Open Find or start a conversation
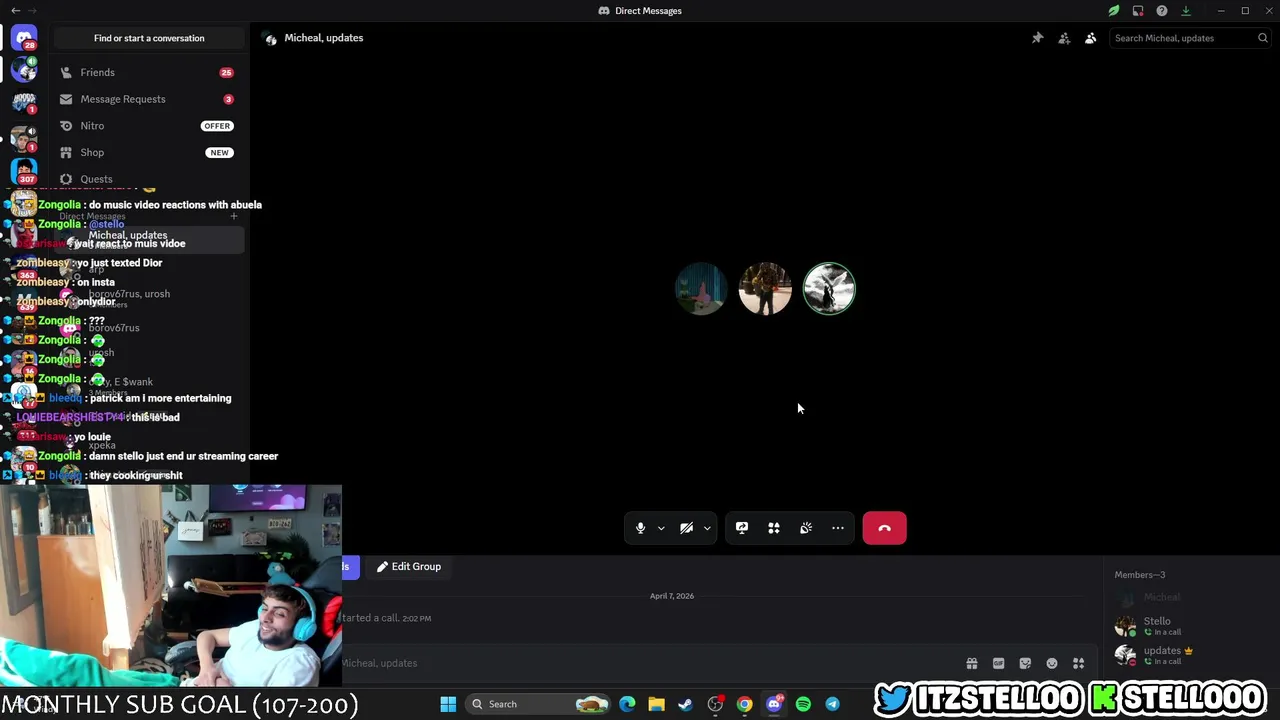 coord(149,38)
